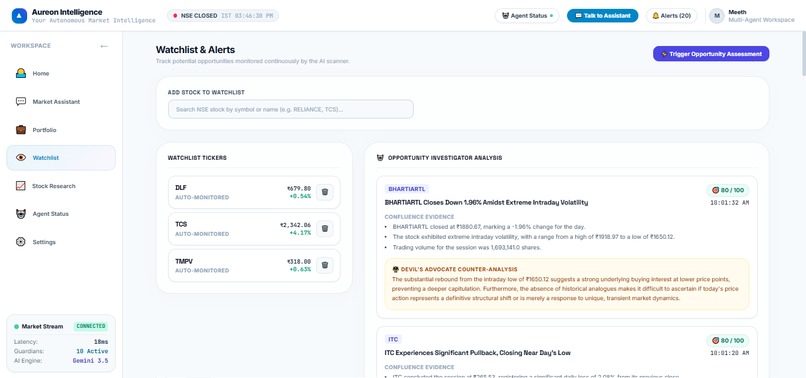Delete TCS from the watchlist
This screenshot has width=806, height=378.
(325, 229)
